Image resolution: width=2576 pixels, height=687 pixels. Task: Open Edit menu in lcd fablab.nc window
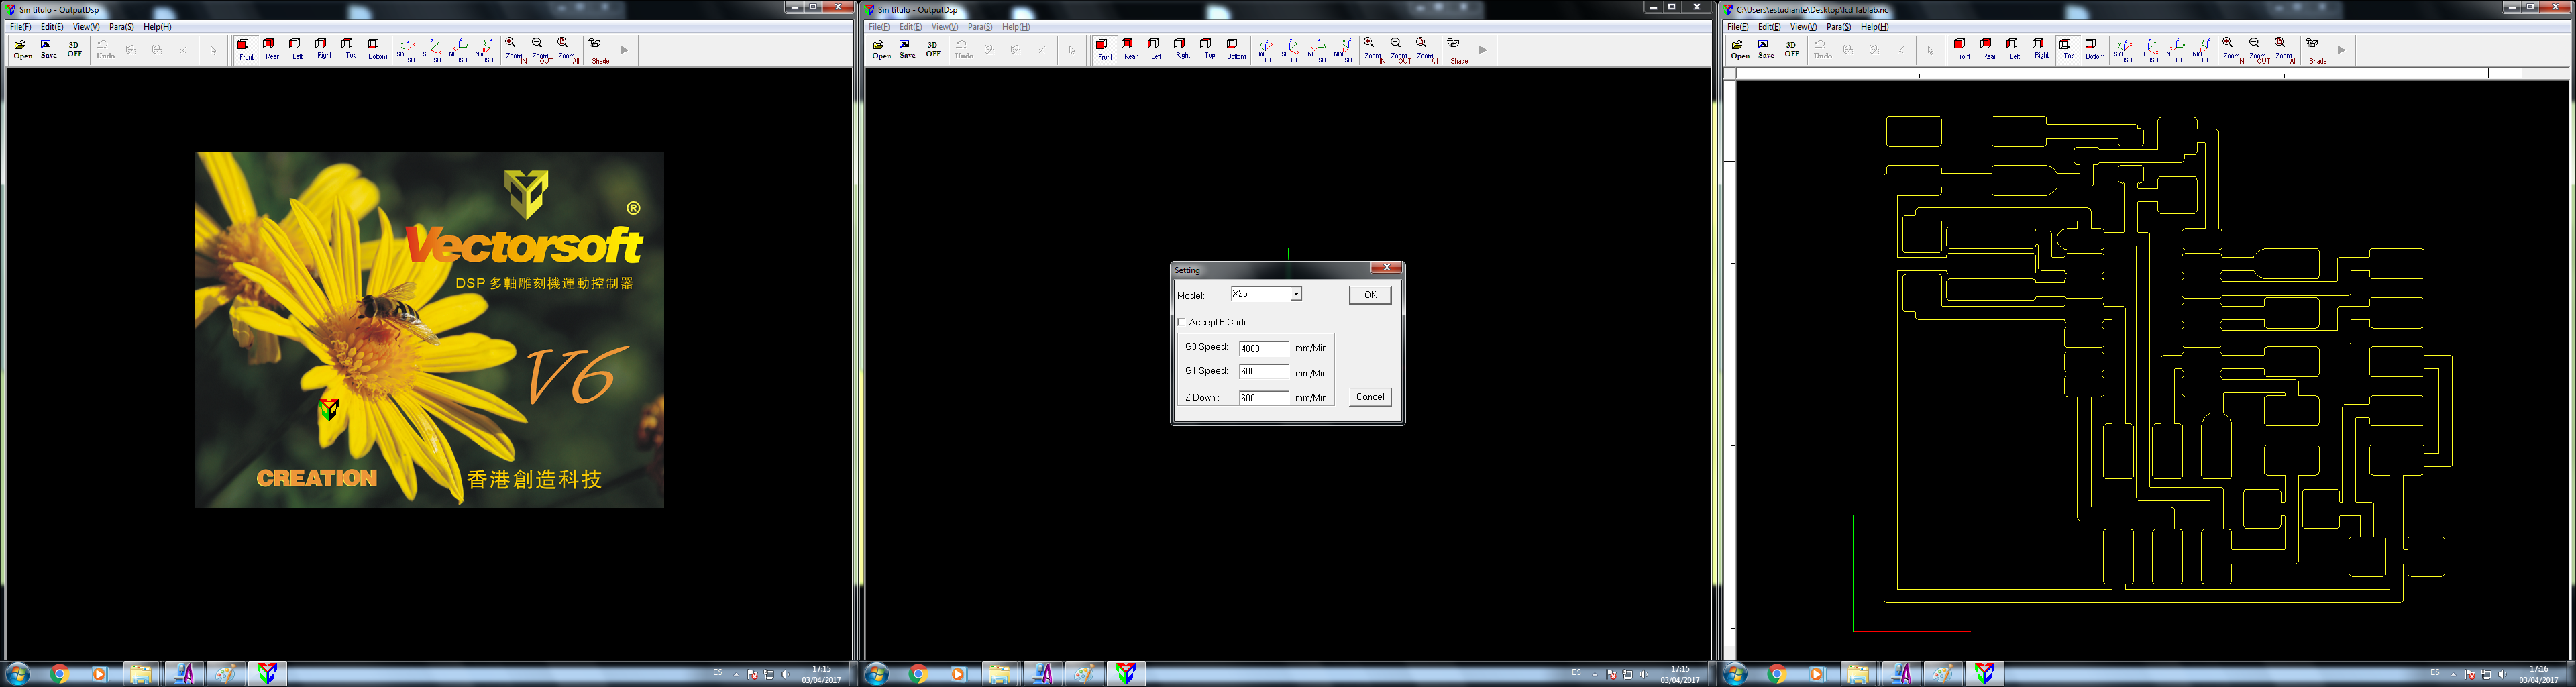pos(1769,27)
